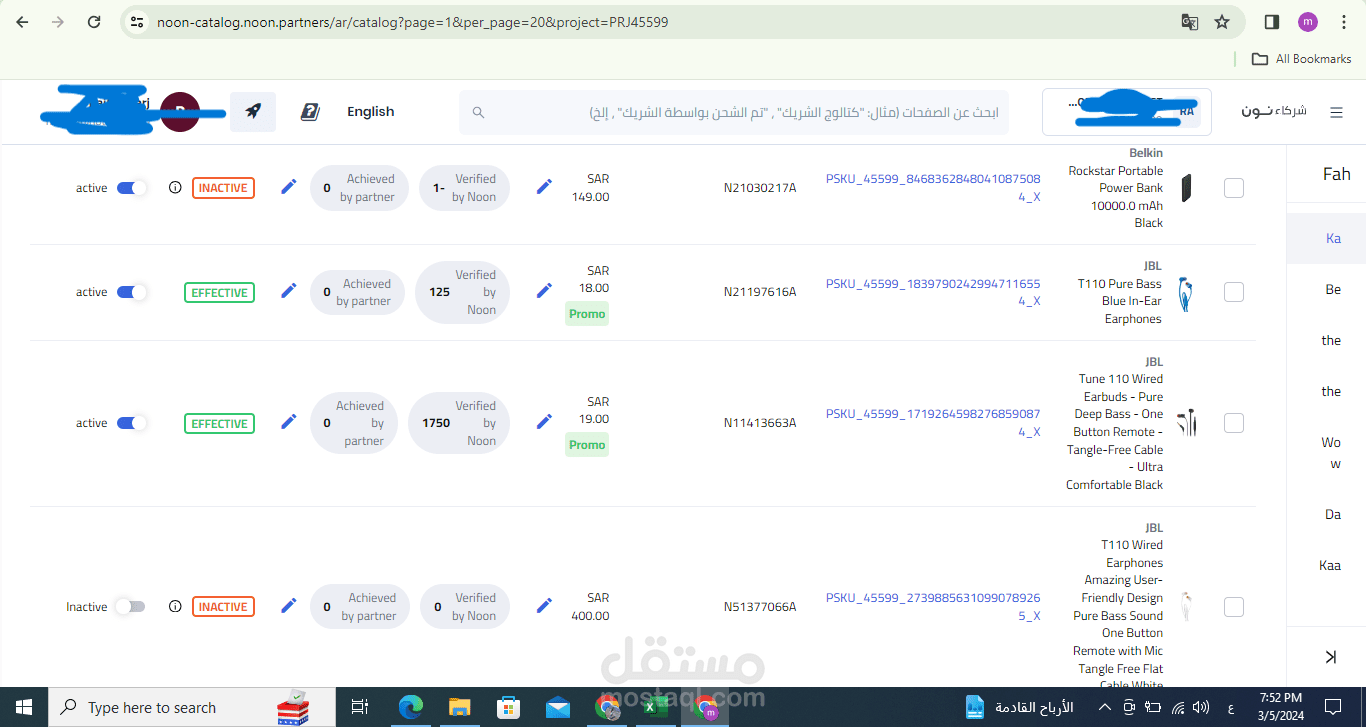Select the Be item in the sidebar
1366x727 pixels.
[x=1333, y=289]
